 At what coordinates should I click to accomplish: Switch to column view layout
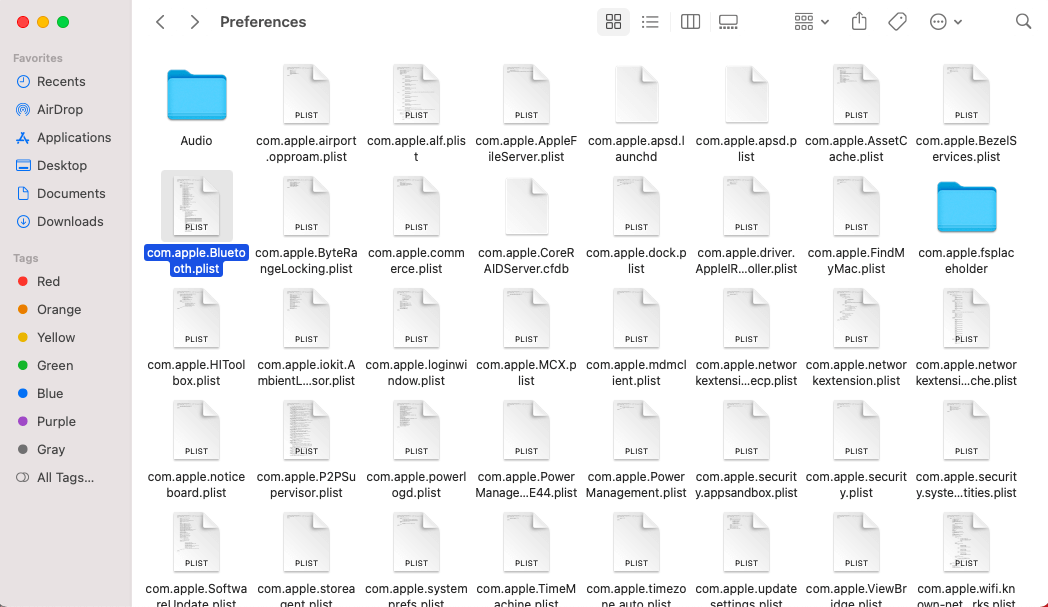pos(690,22)
